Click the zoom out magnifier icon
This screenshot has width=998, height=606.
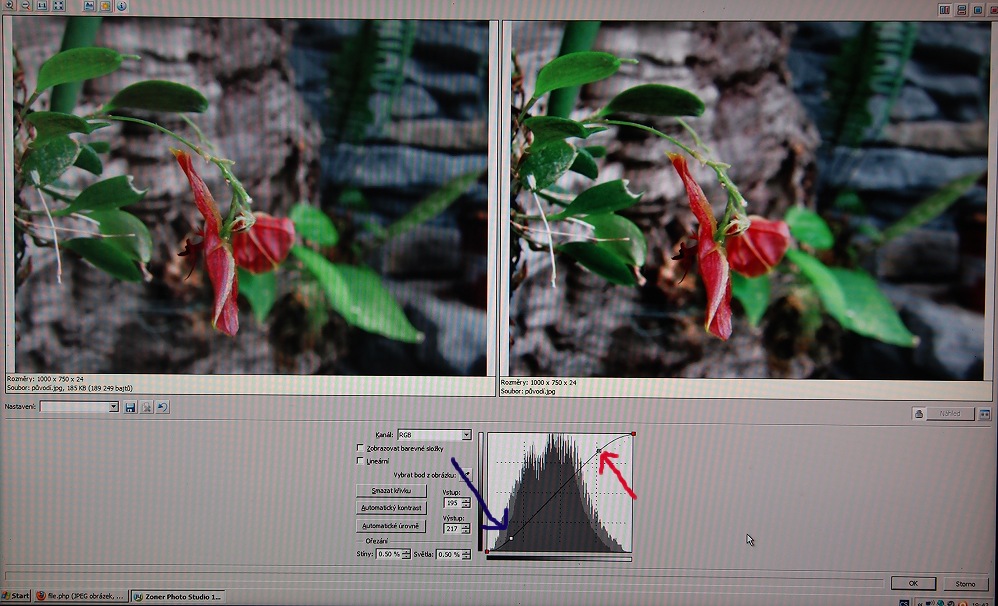[25, 6]
